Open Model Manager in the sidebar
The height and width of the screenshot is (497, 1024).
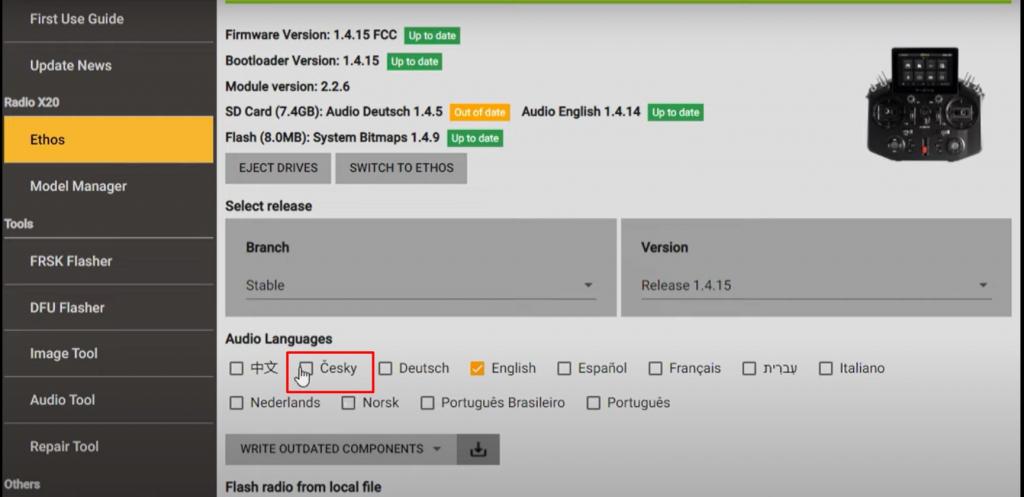pos(78,186)
